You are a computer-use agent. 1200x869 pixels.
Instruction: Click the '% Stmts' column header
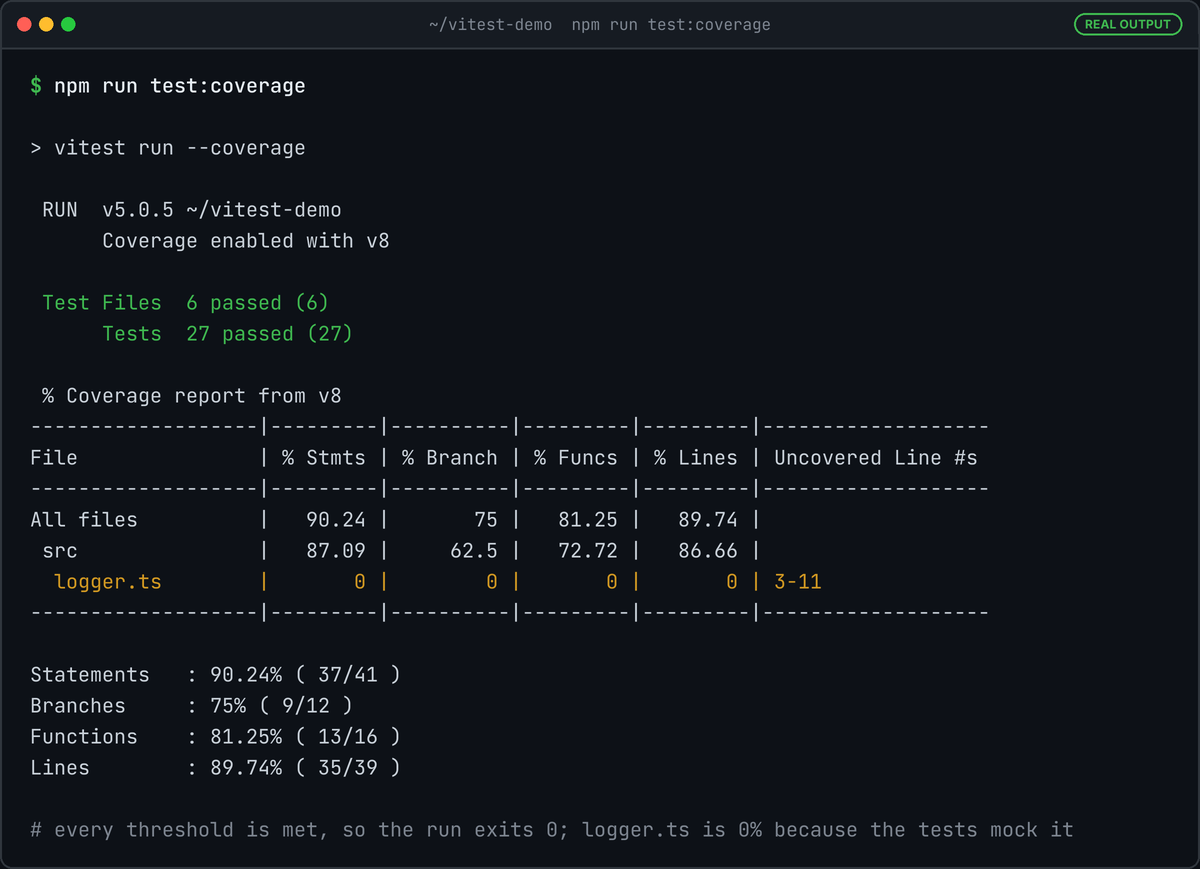(x=323, y=458)
